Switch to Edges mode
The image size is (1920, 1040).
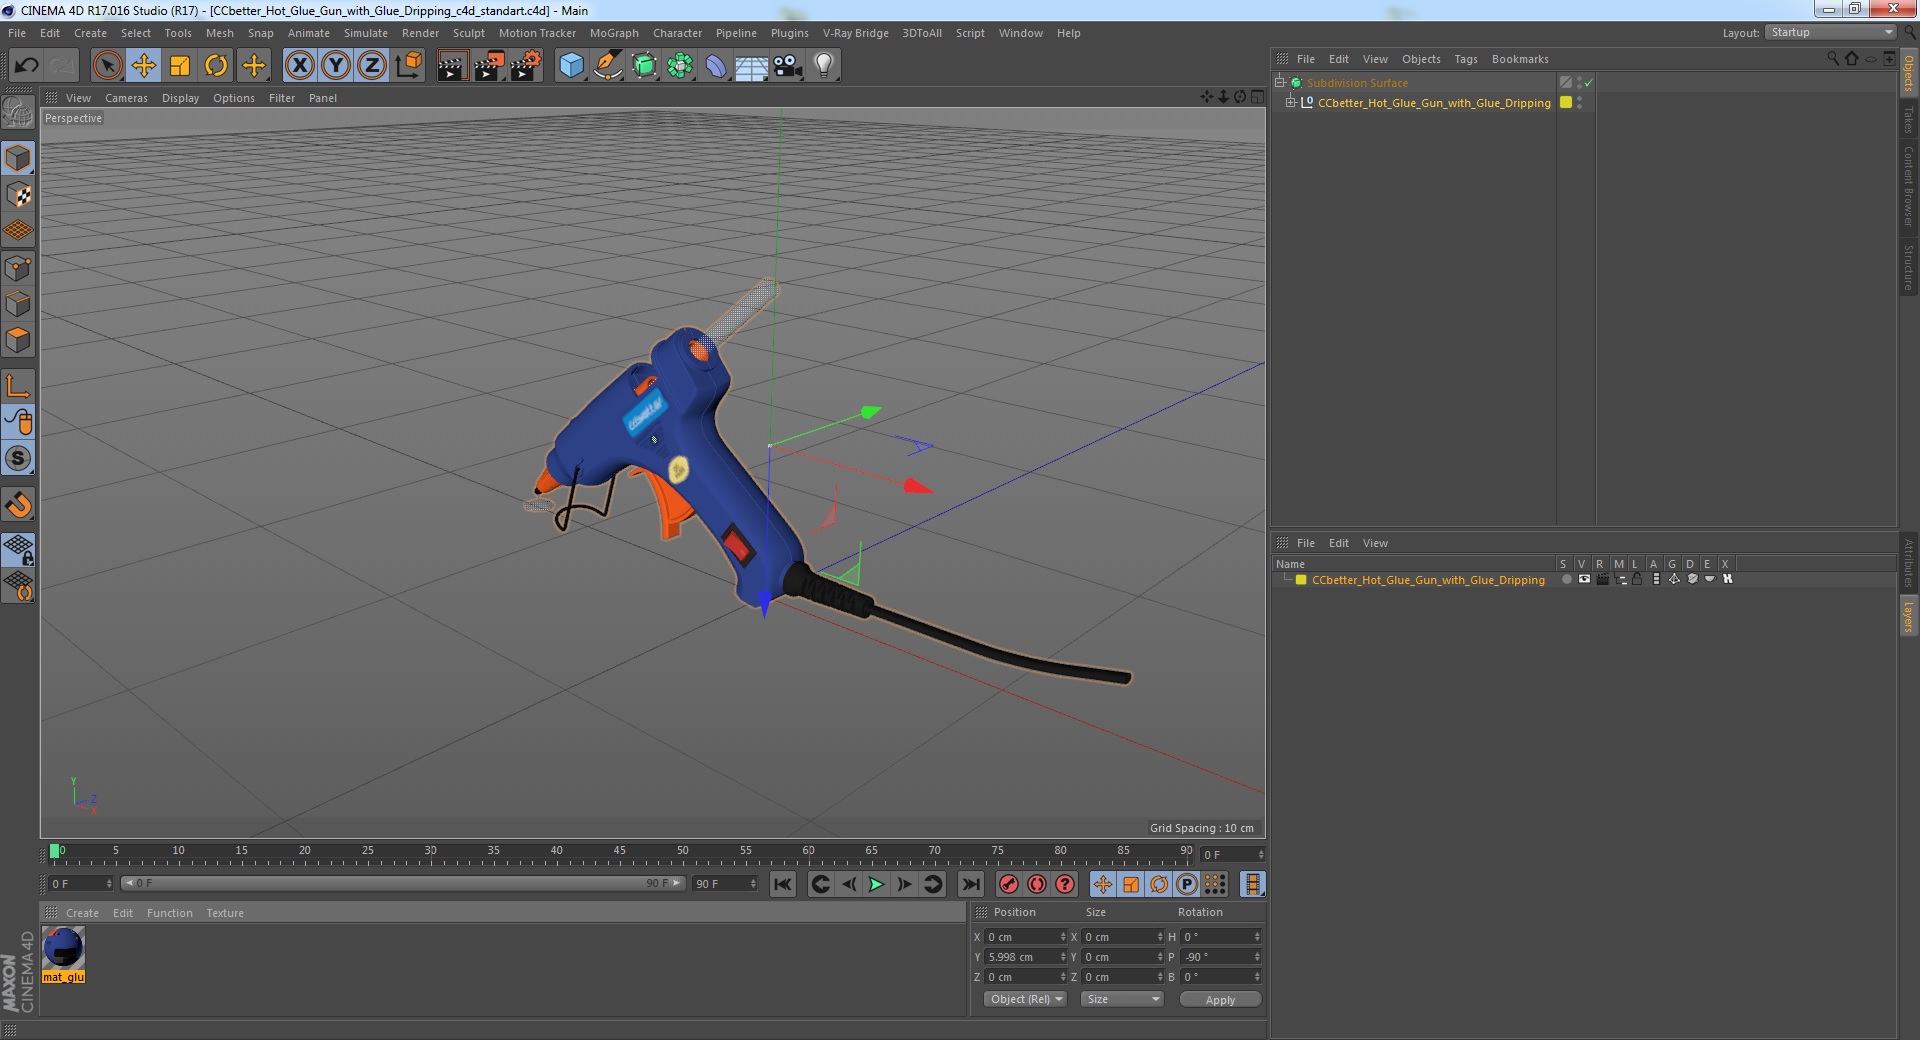[x=18, y=304]
